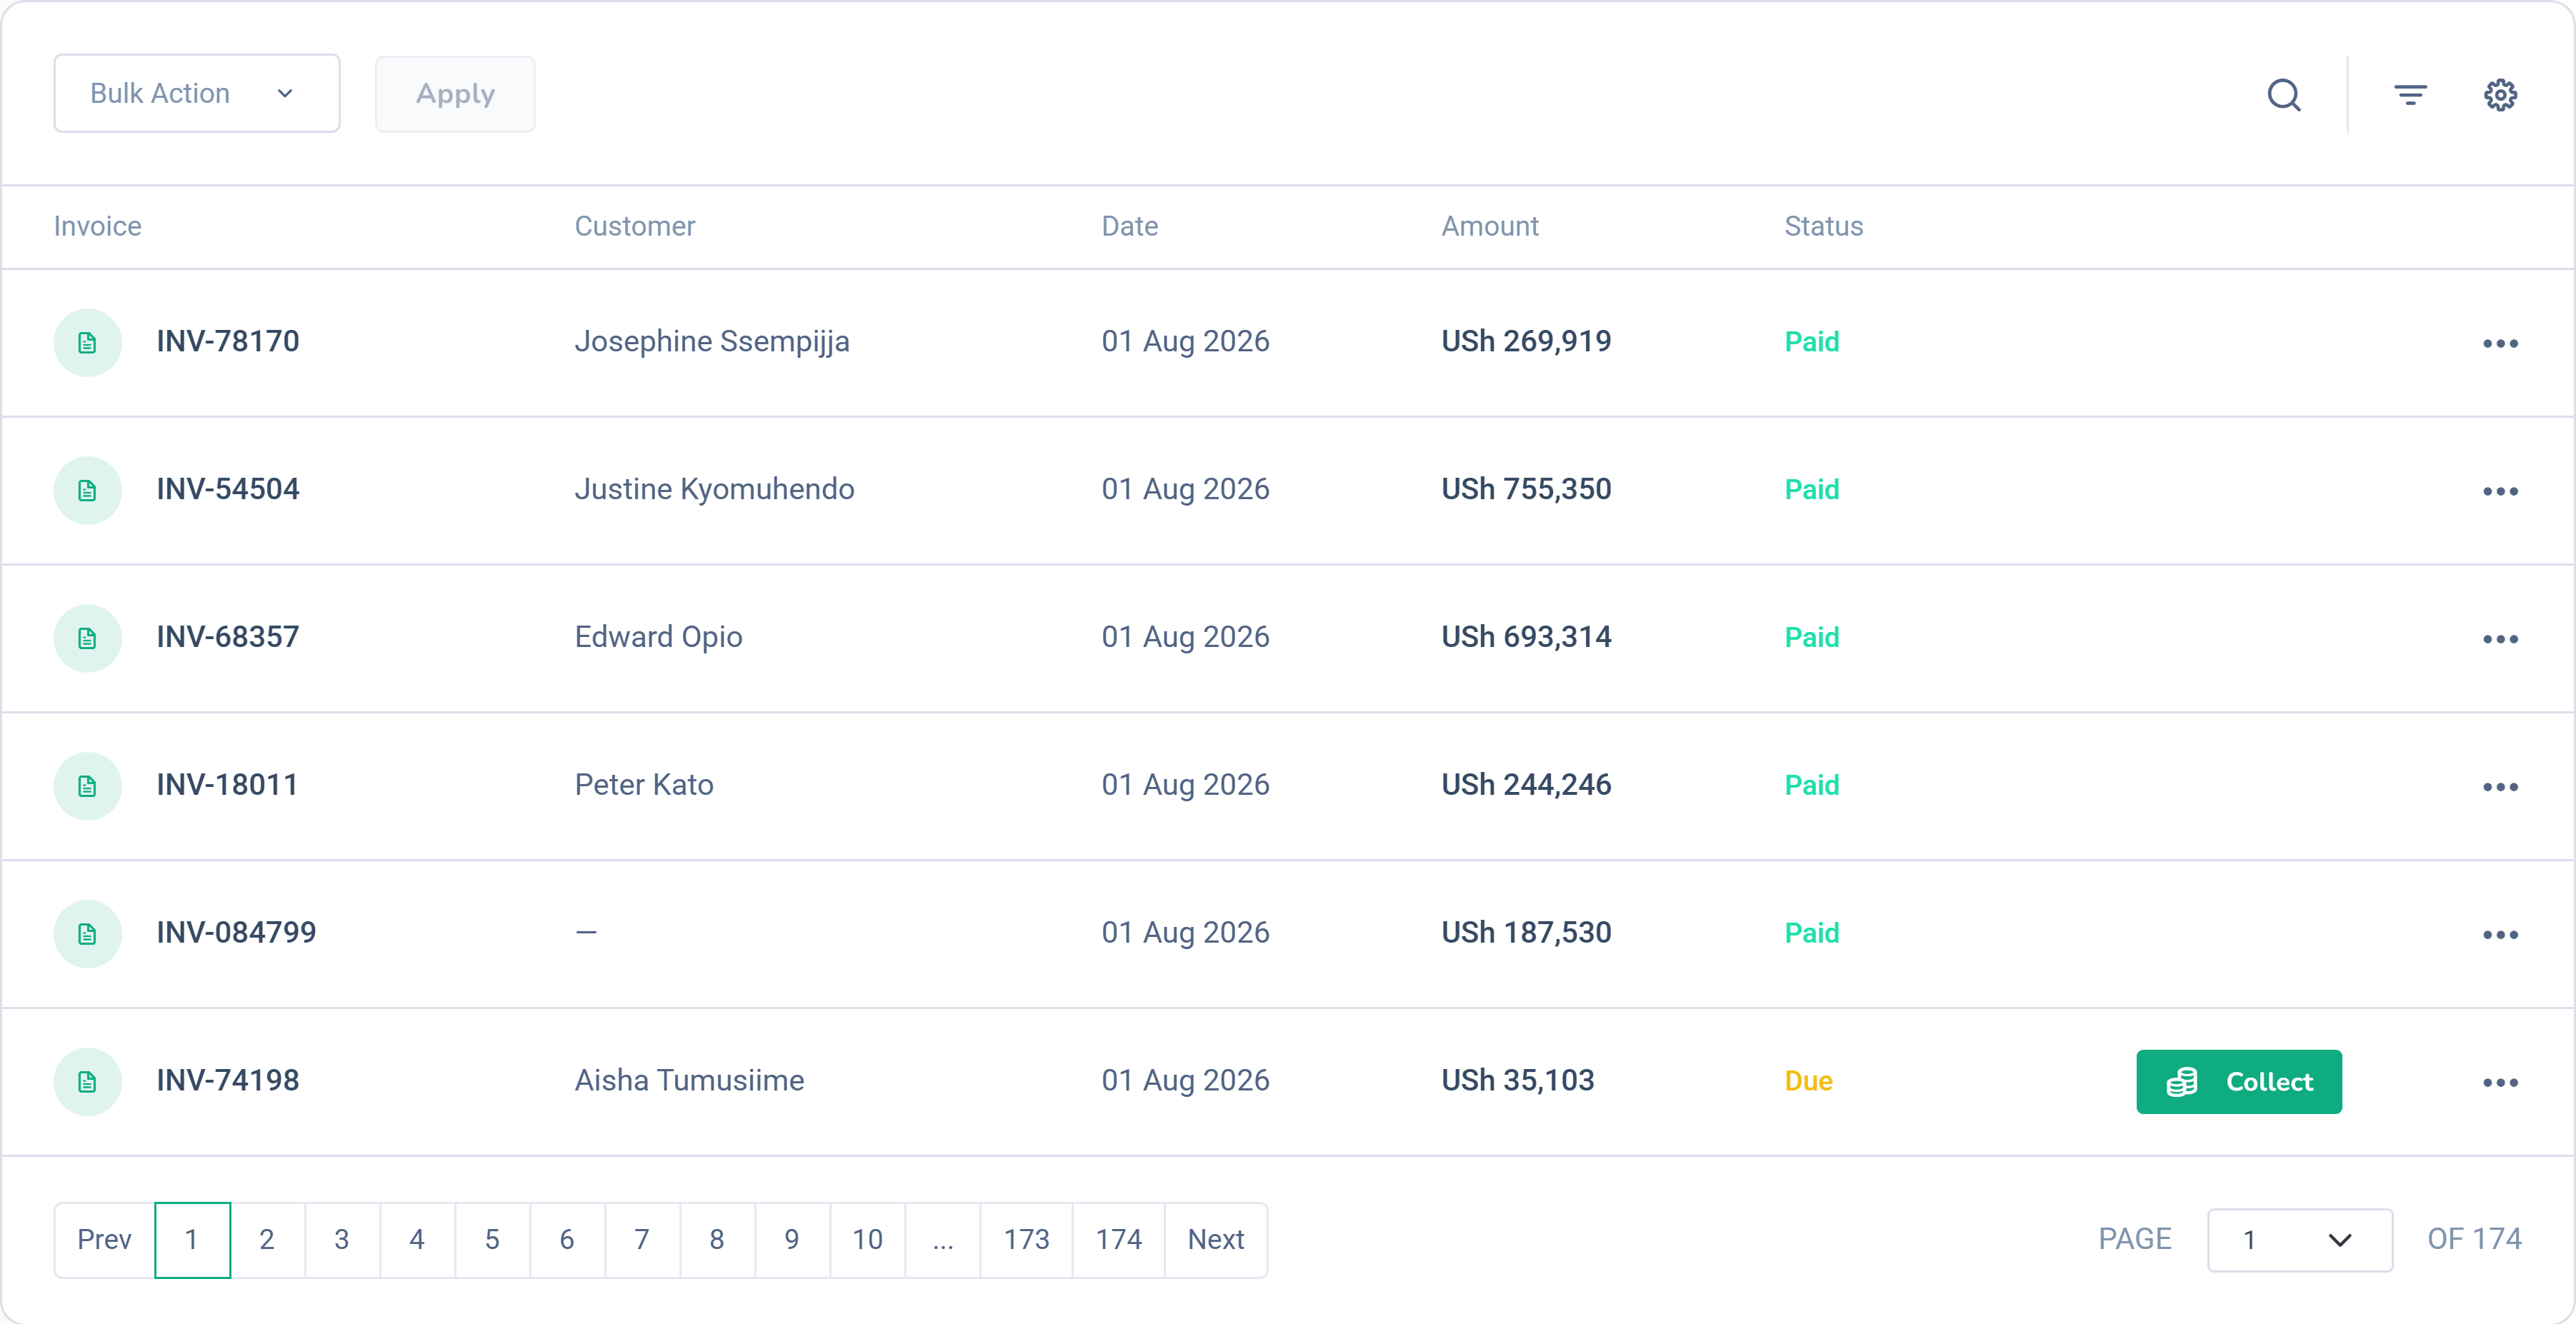Sort by Amount column header
The image size is (2576, 1324).
pyautogui.click(x=1490, y=226)
